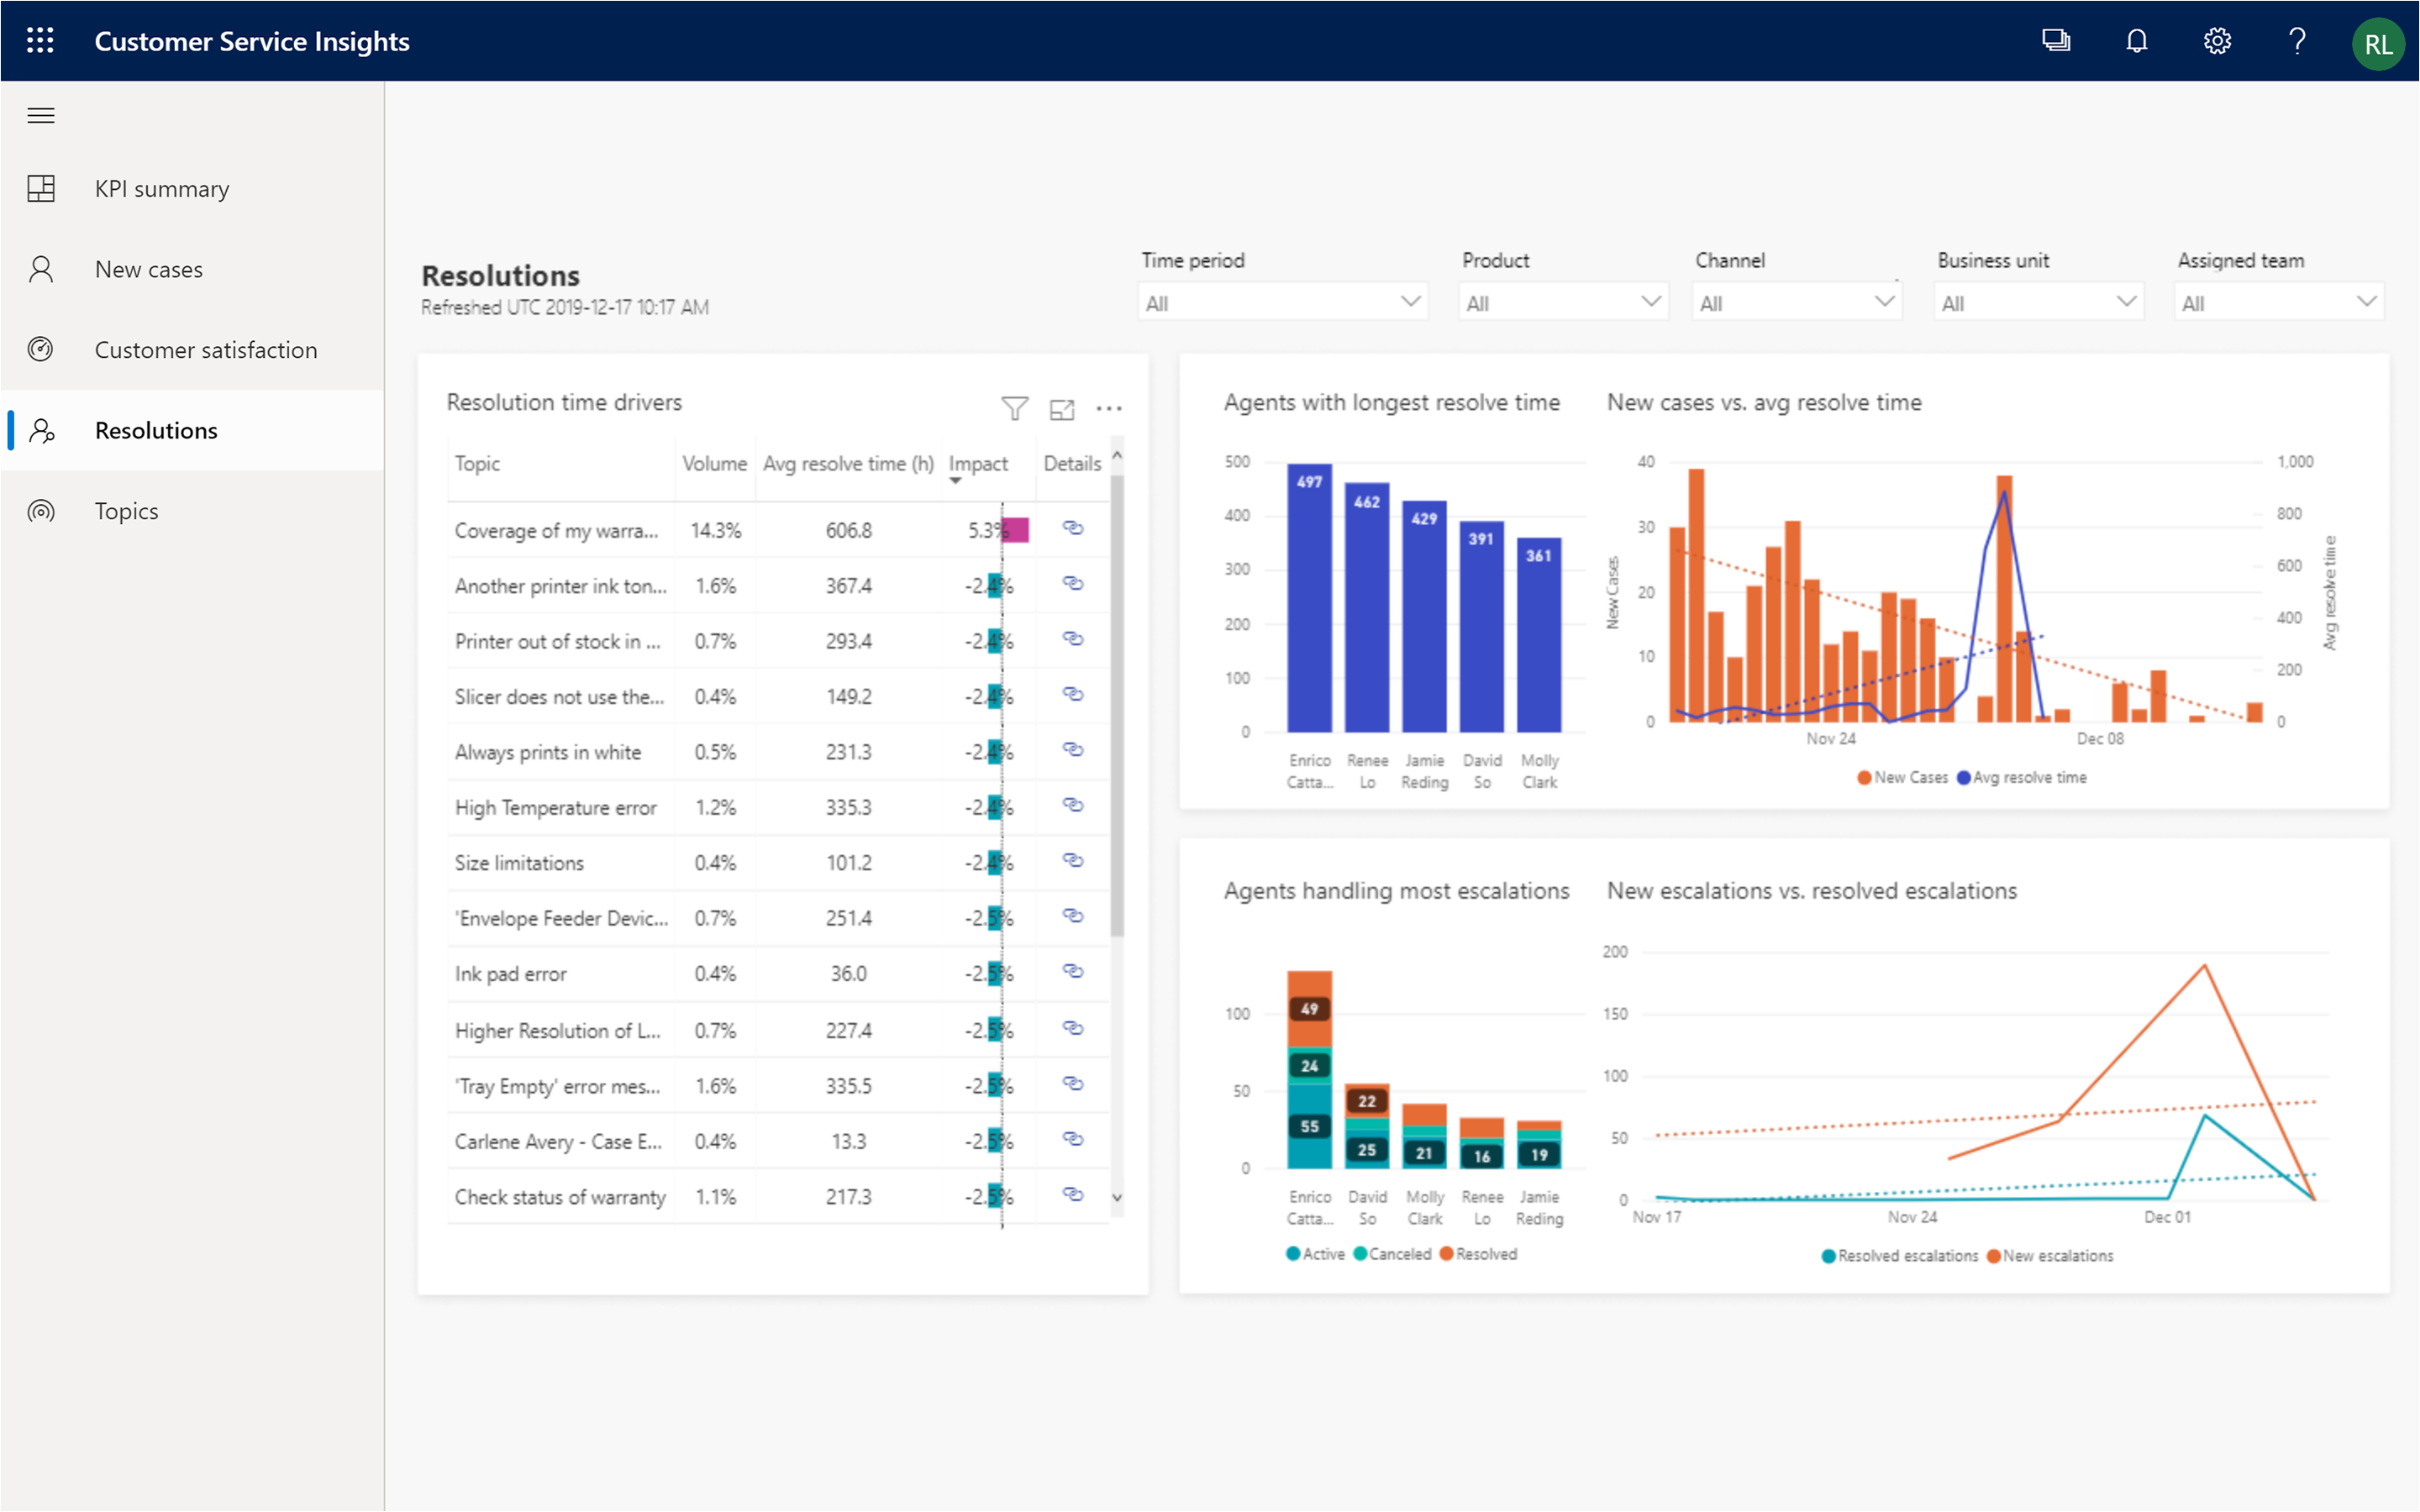Viewport: 2420px width, 1512px height.
Task: Expand the Business unit dropdown
Action: tap(2039, 302)
